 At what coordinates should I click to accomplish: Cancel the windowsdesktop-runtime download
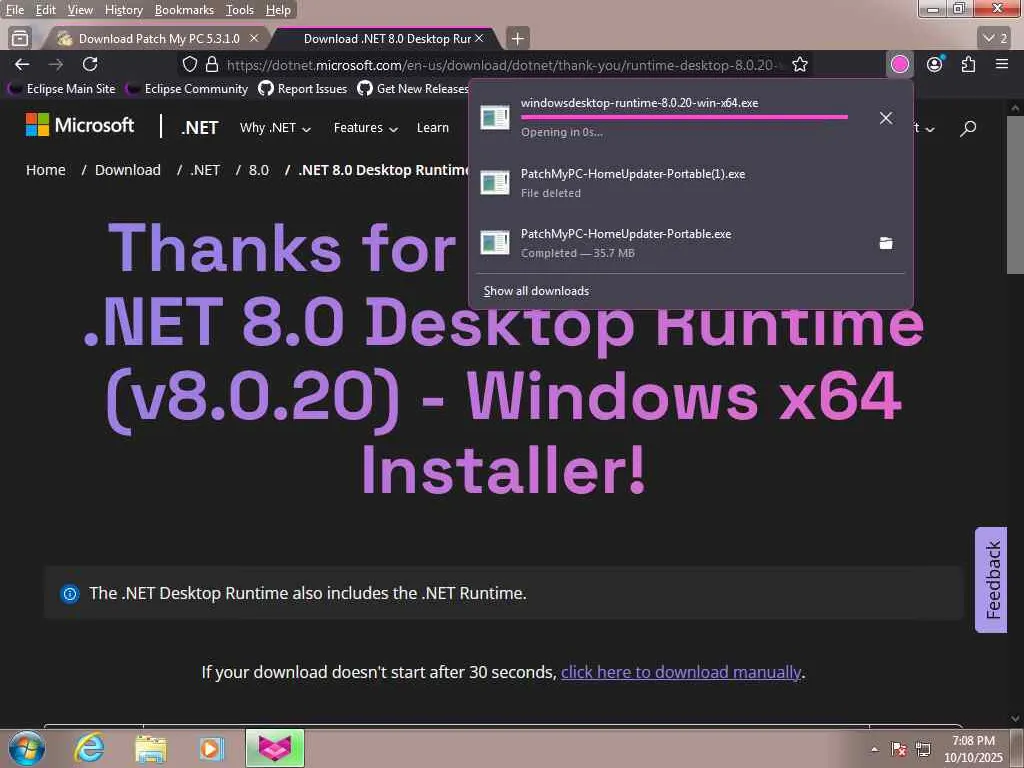pos(886,118)
